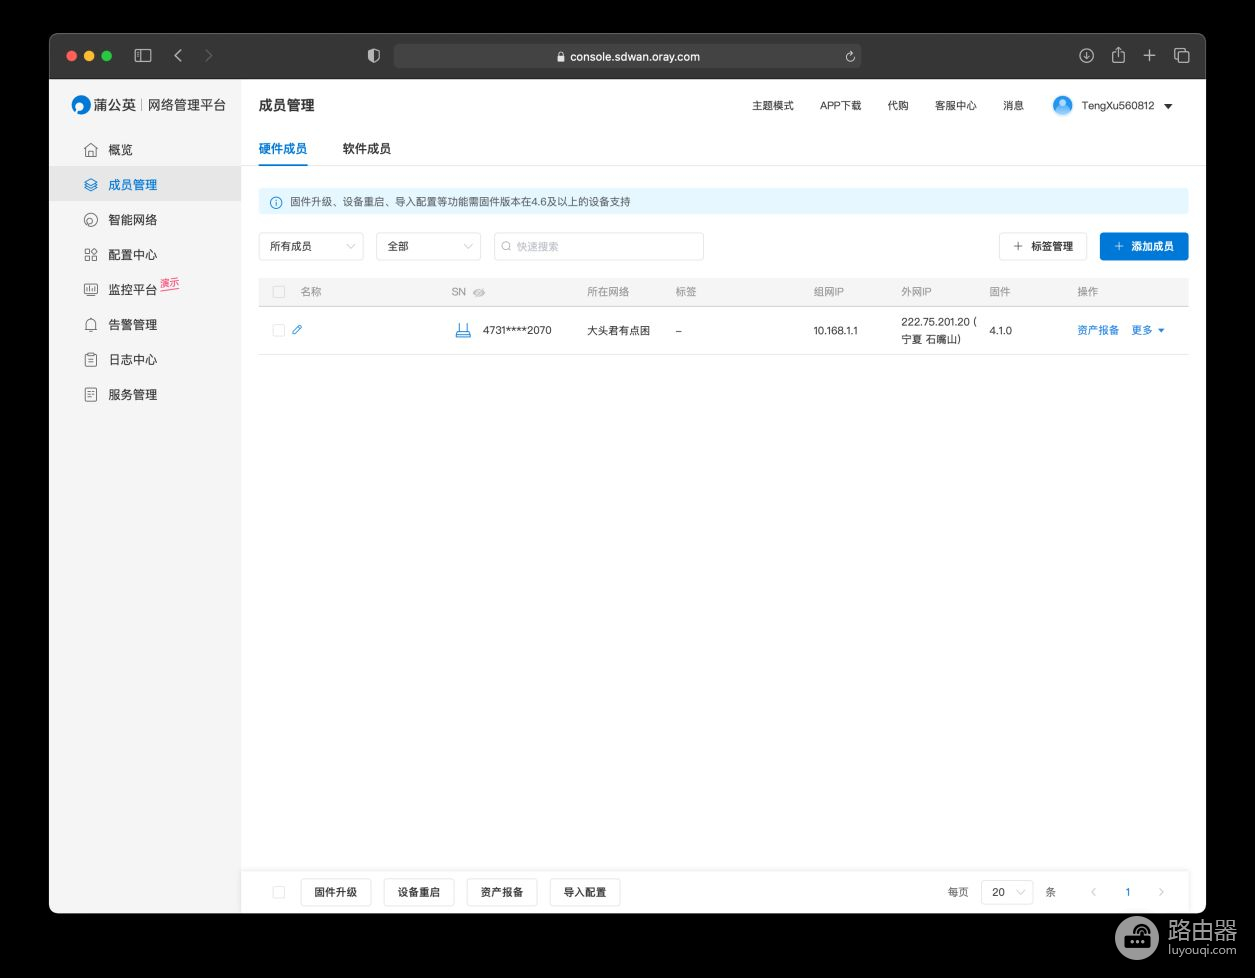Screen dimensions: 1255x978
Task: Click the user avatar icon
Action: click(x=1062, y=106)
